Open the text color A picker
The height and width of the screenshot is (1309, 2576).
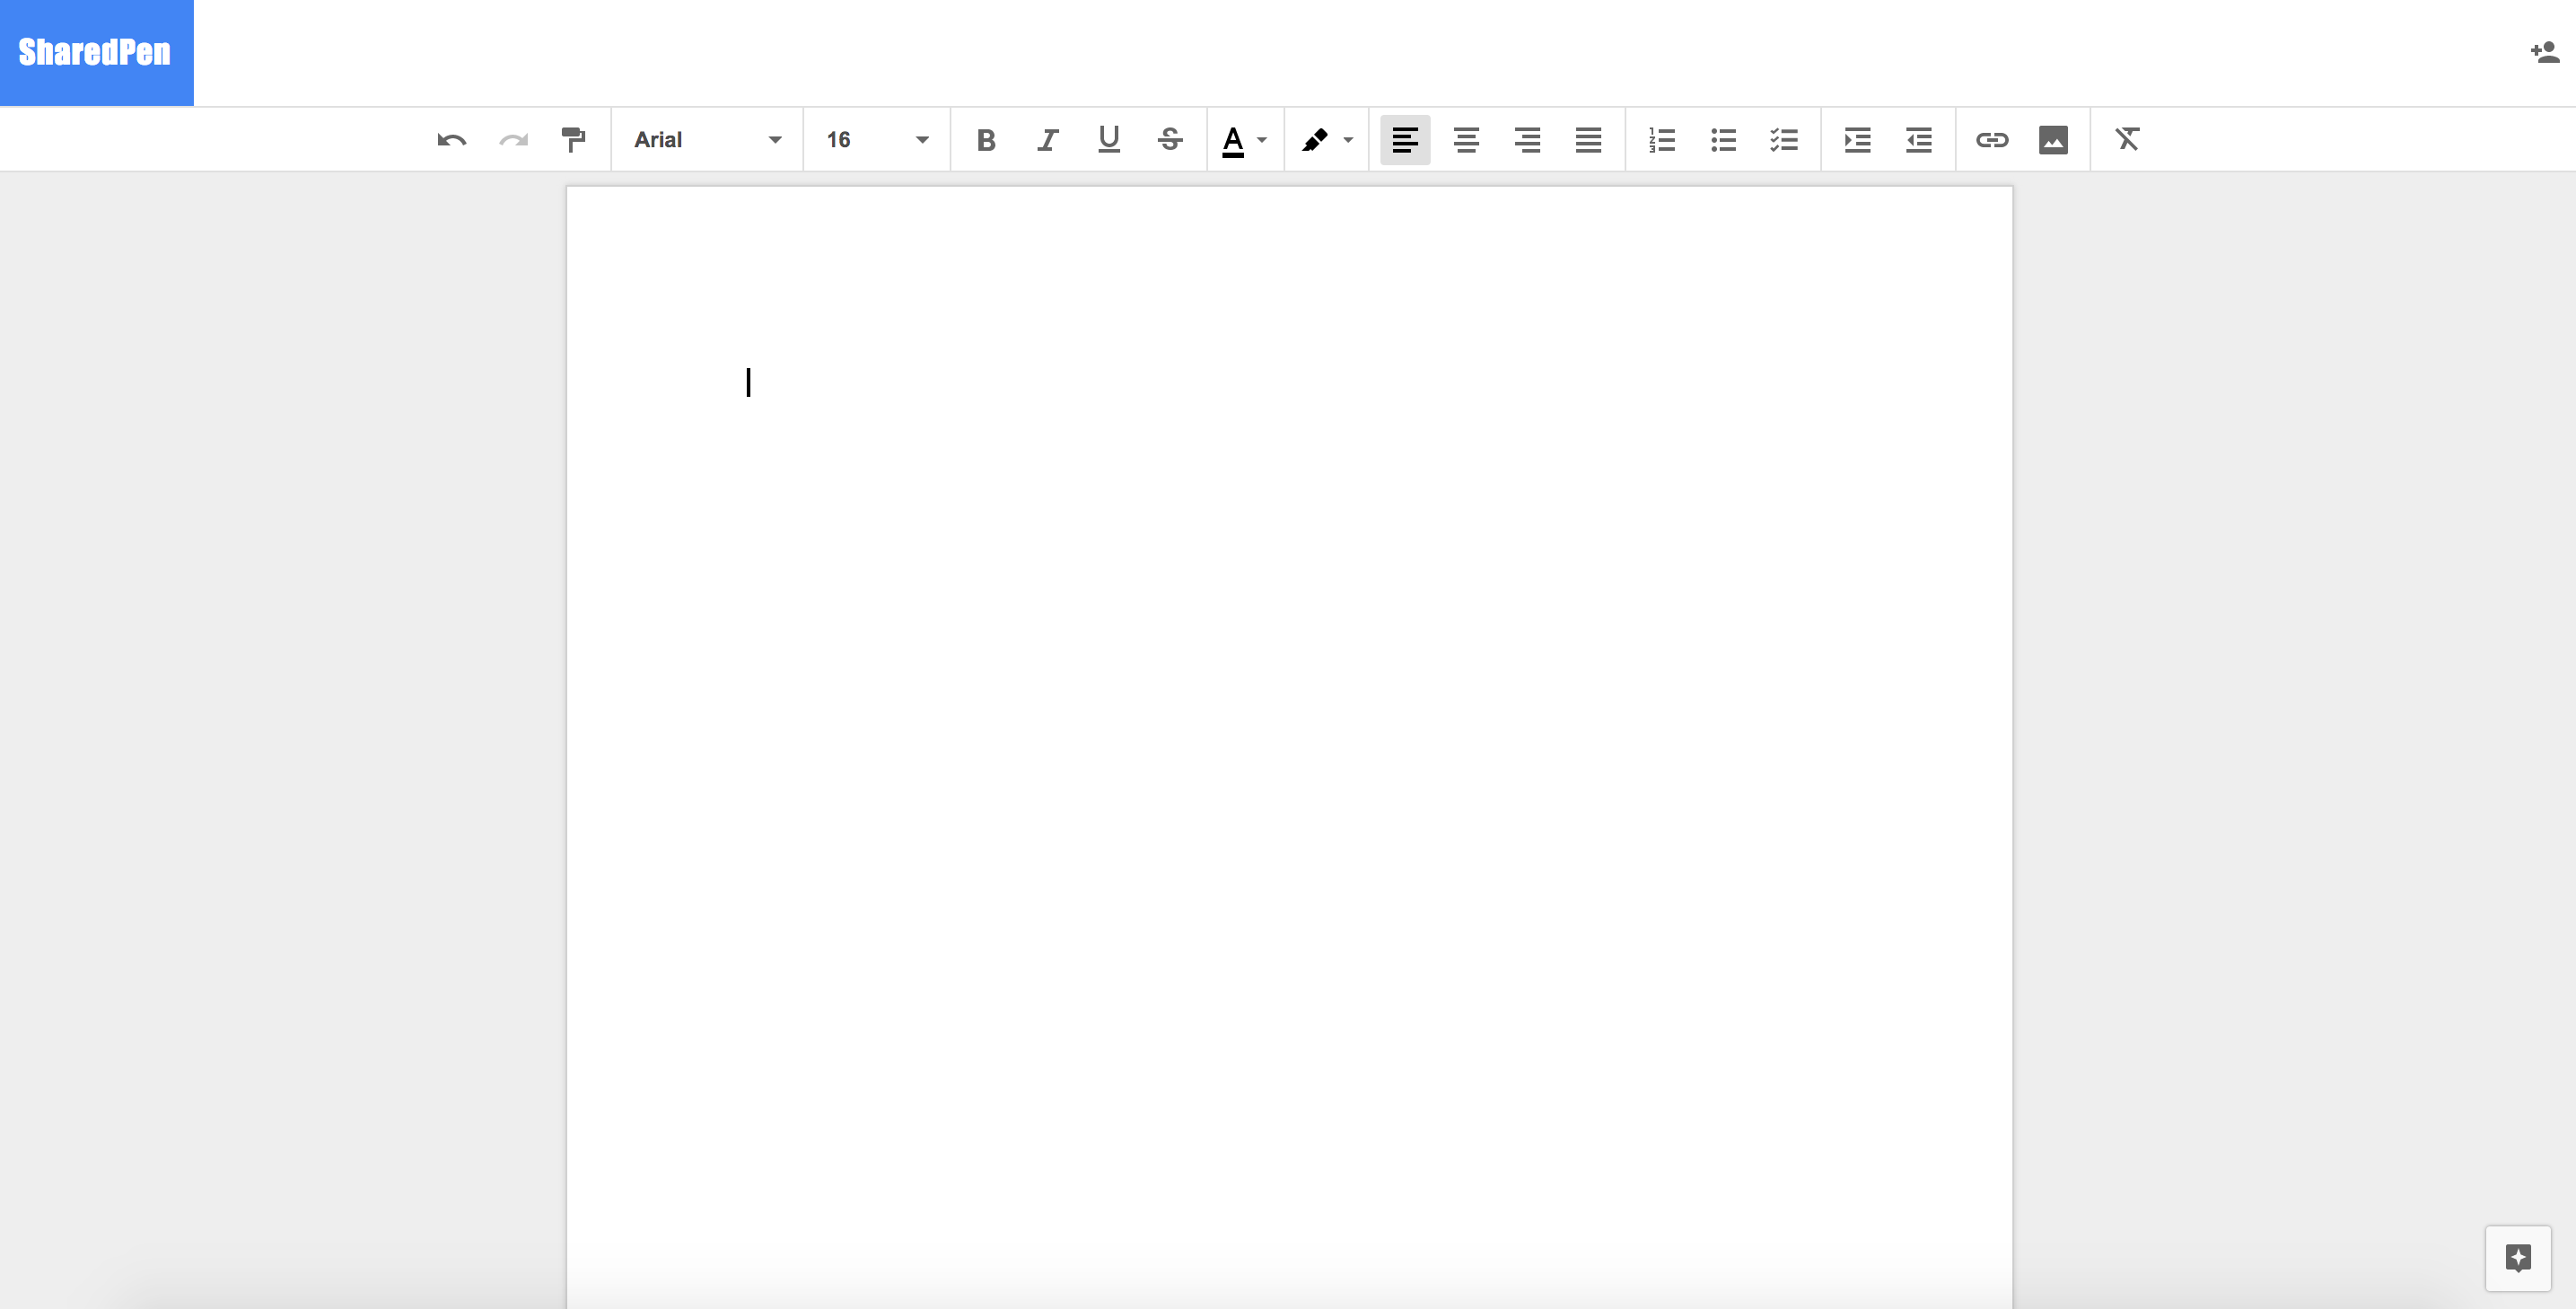point(1234,140)
